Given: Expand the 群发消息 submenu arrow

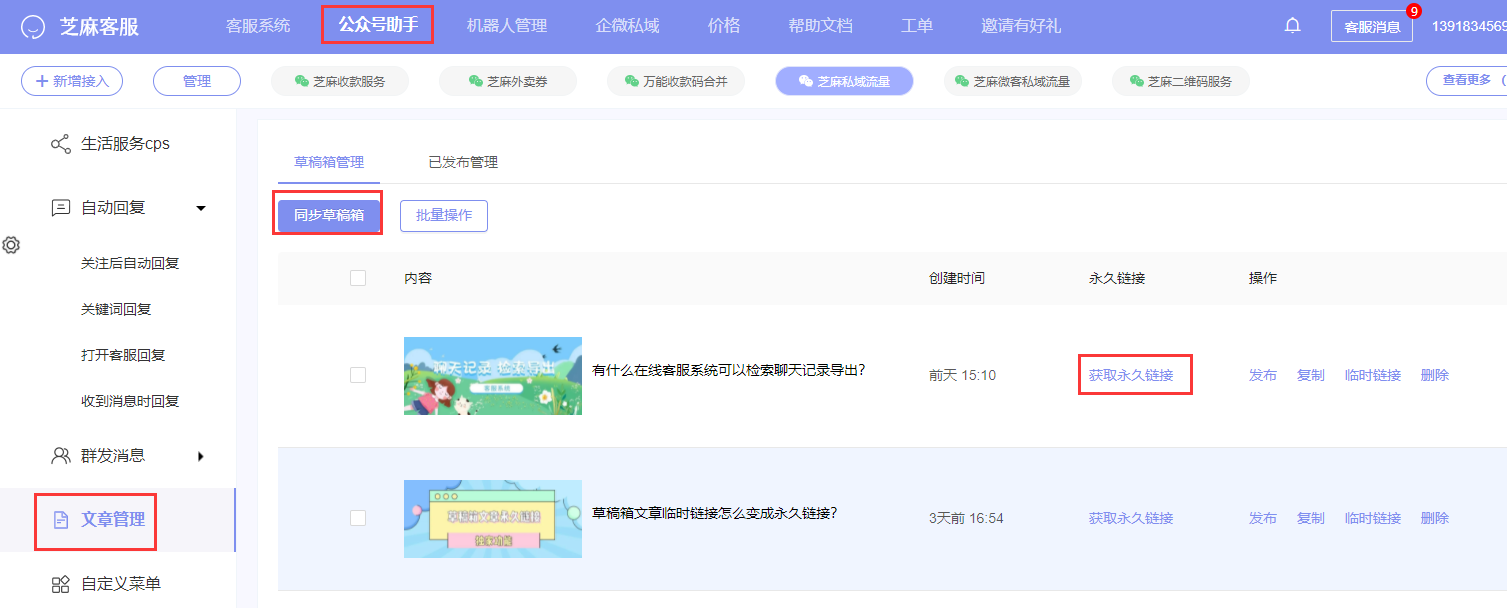Looking at the screenshot, I should pyautogui.click(x=201, y=456).
